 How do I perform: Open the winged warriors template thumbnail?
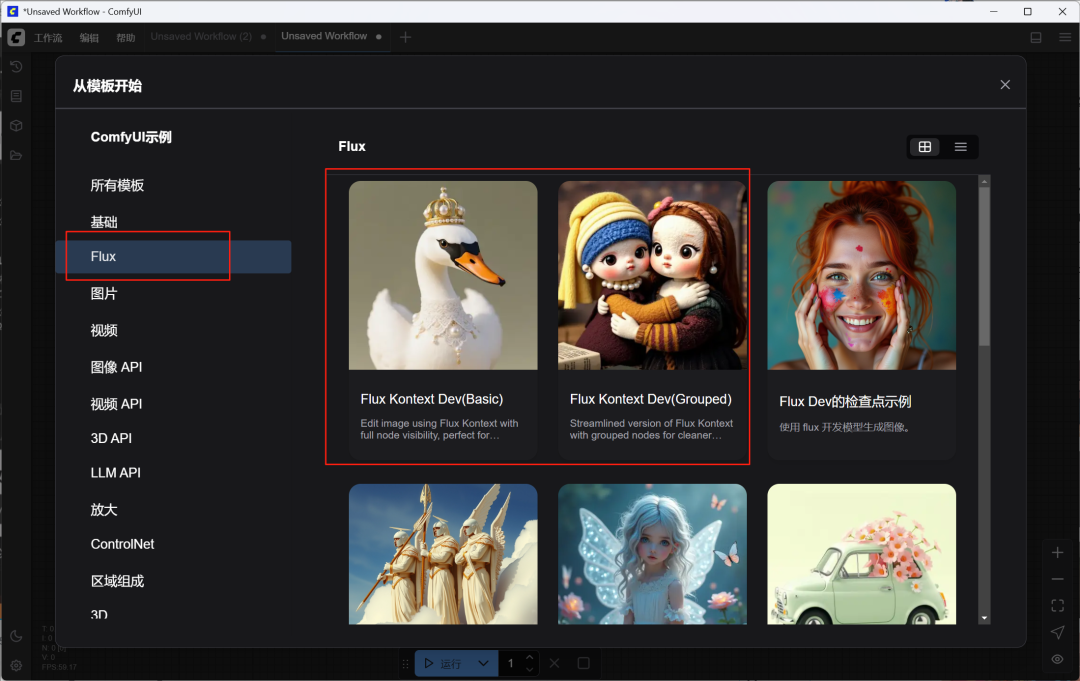pyautogui.click(x=443, y=554)
